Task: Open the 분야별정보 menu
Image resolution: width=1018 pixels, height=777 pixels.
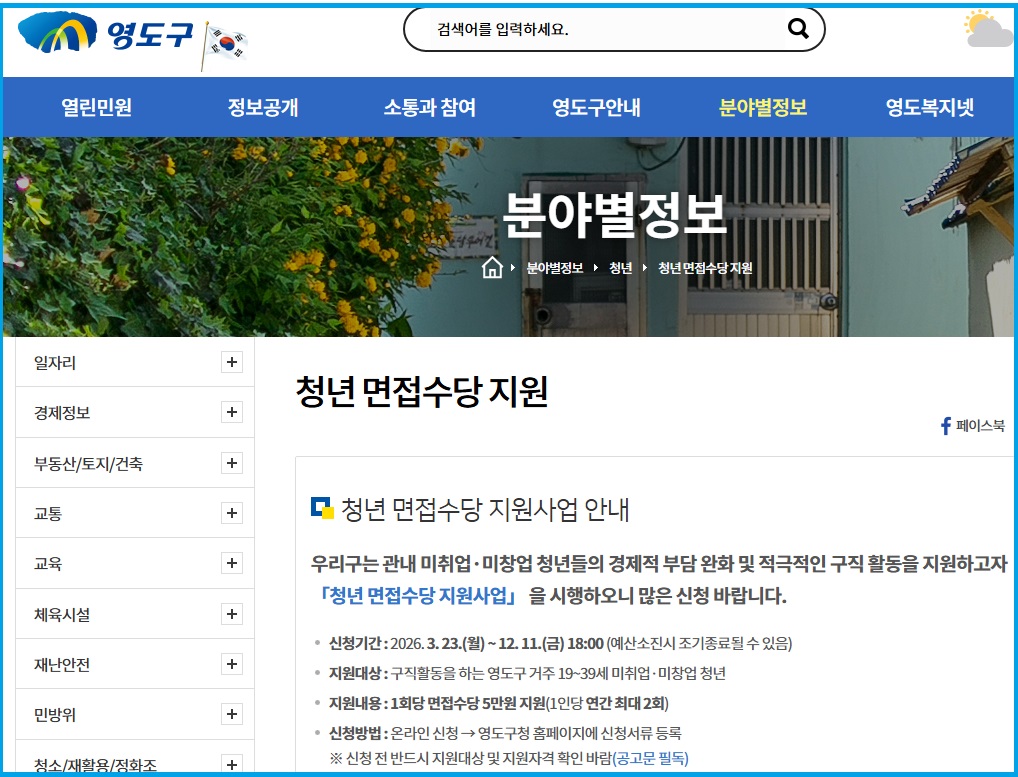Action: click(763, 107)
